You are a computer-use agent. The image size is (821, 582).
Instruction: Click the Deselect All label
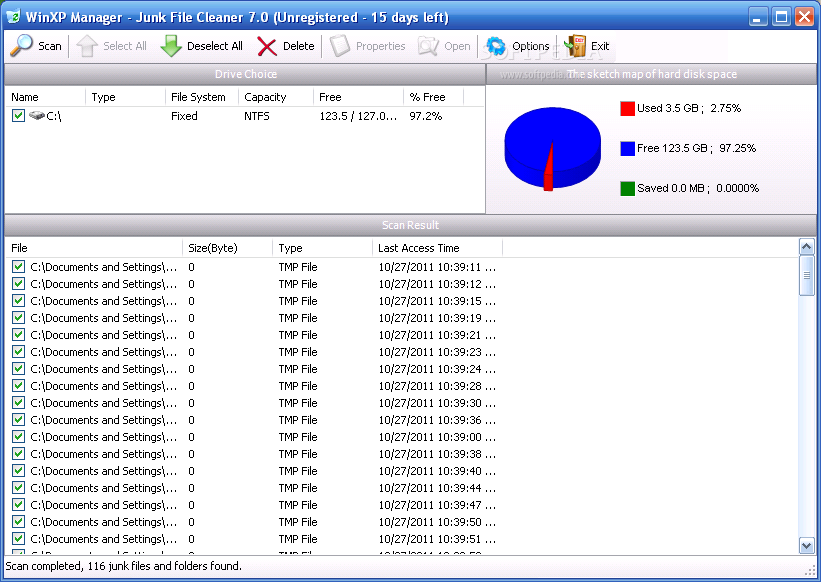215,46
